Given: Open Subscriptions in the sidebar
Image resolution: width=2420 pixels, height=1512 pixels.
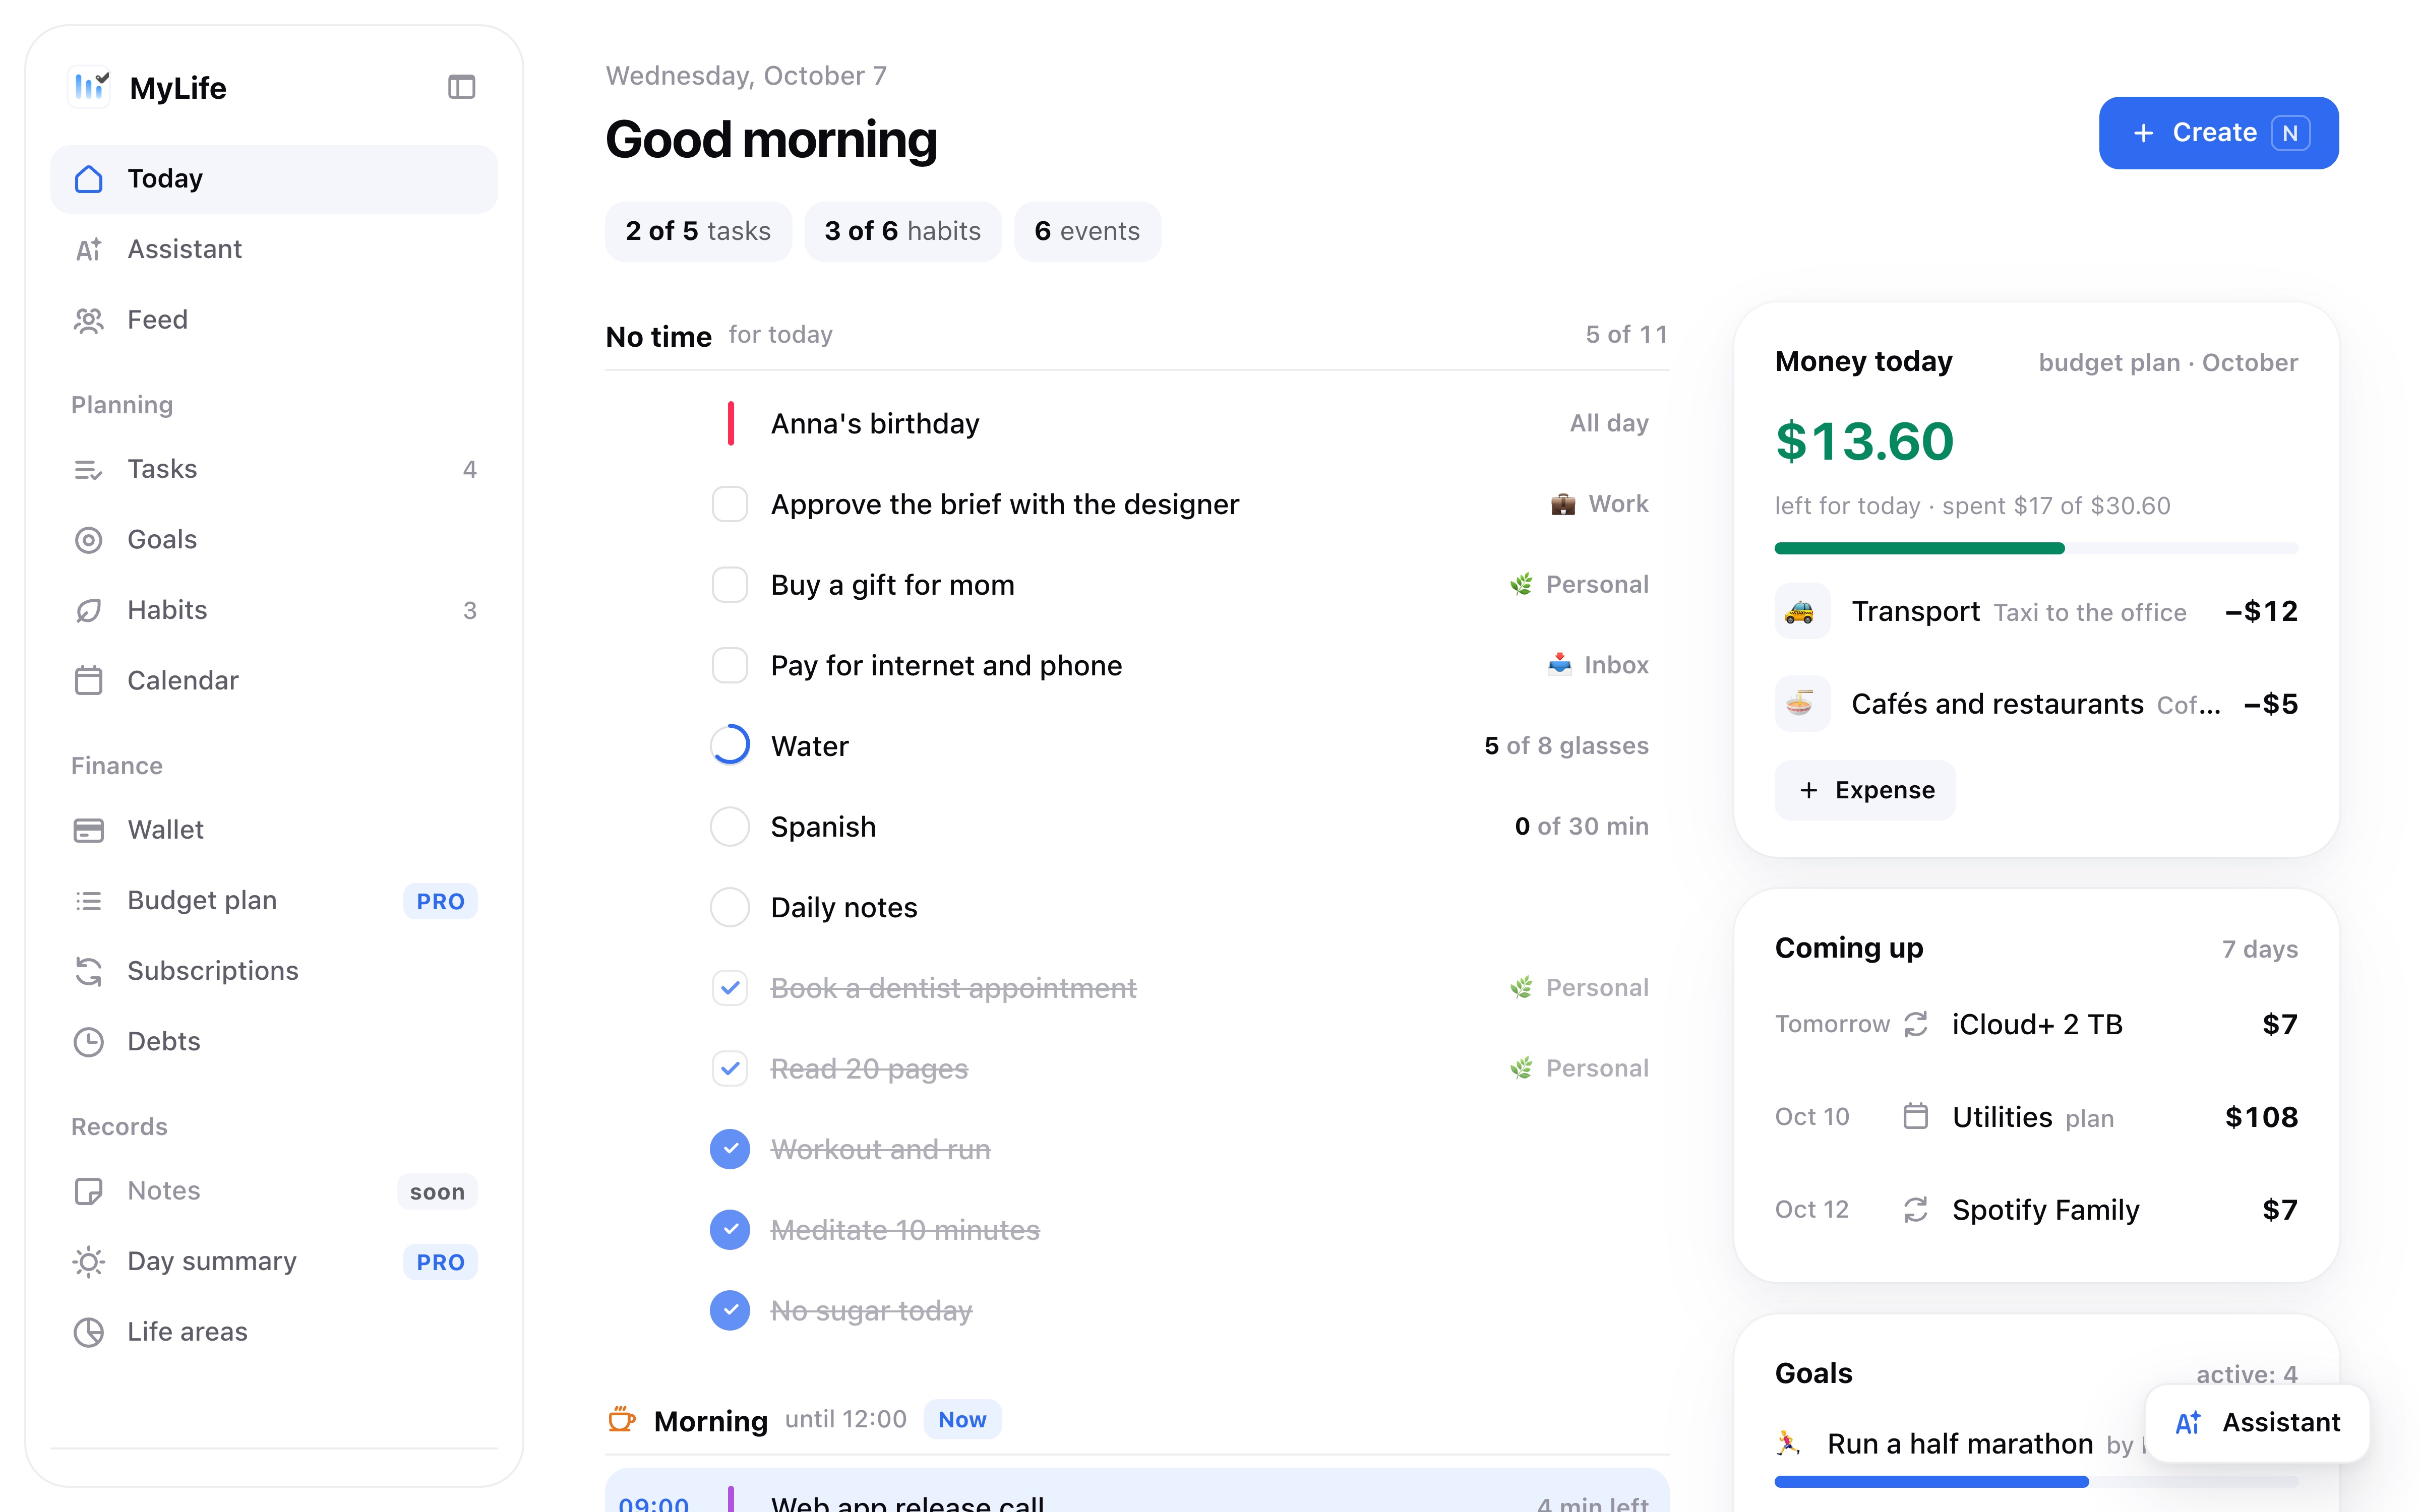Looking at the screenshot, I should tap(273, 971).
